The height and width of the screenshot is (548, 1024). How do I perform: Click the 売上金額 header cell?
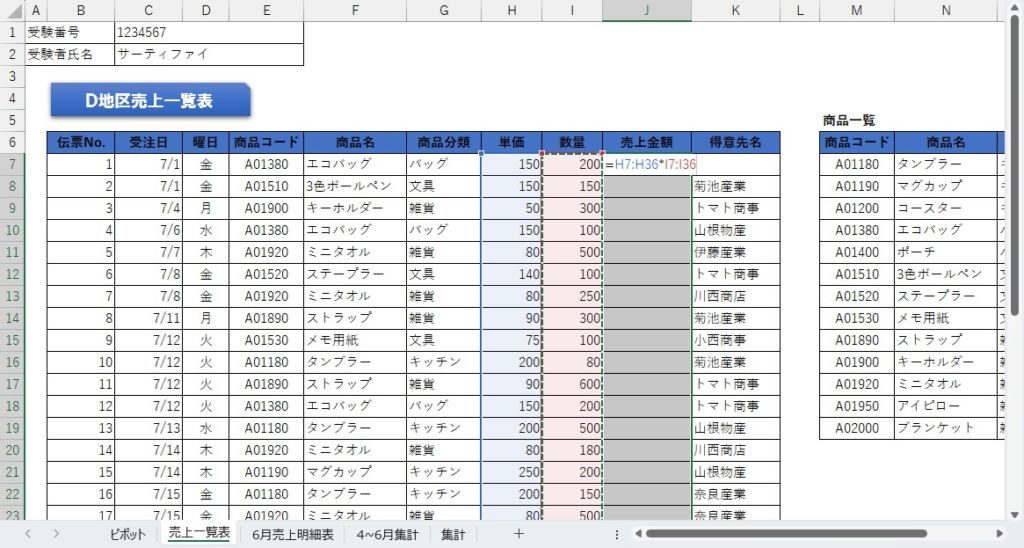coord(646,142)
